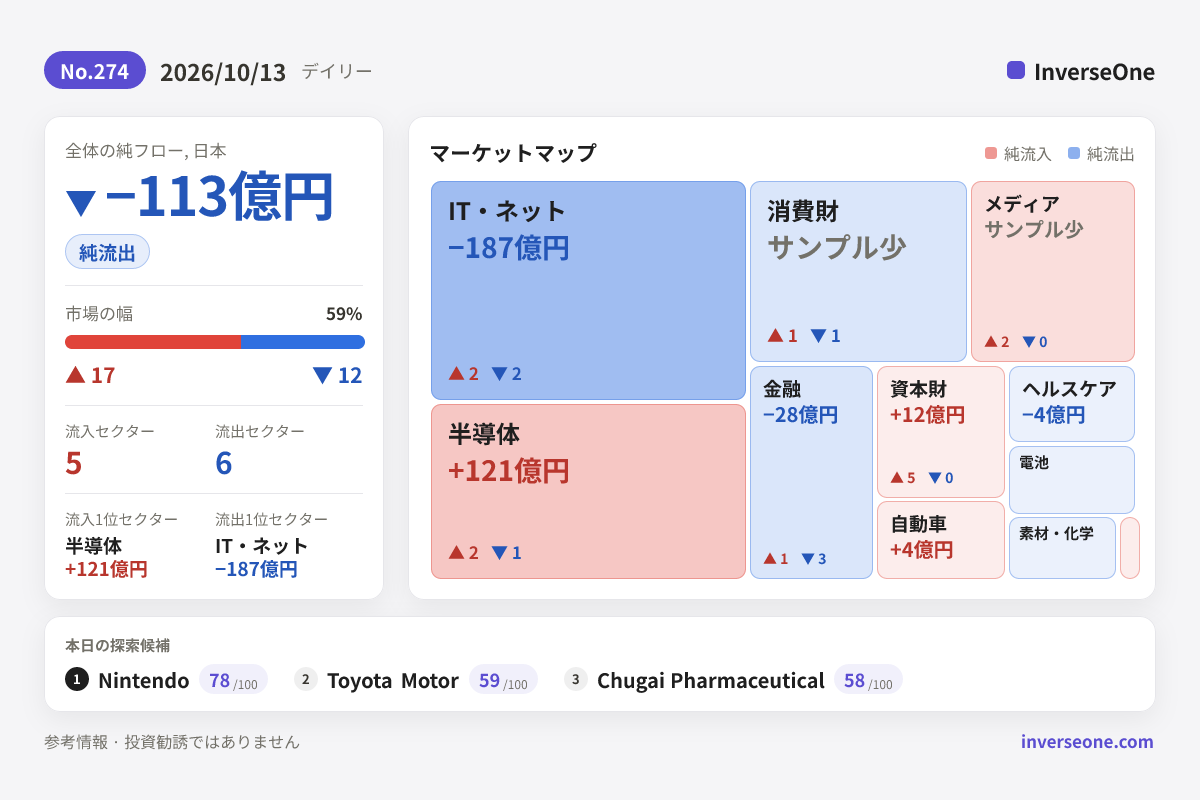Click the red portion of the market breadth bar

click(x=153, y=342)
